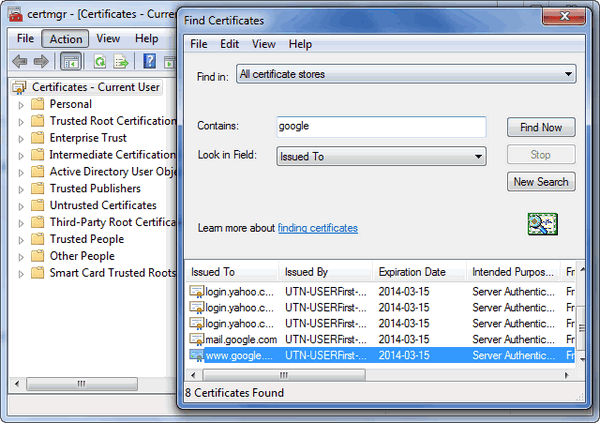Click the Untrusted Certificates folder icon
Screen dimensions: 600x423
point(38,205)
